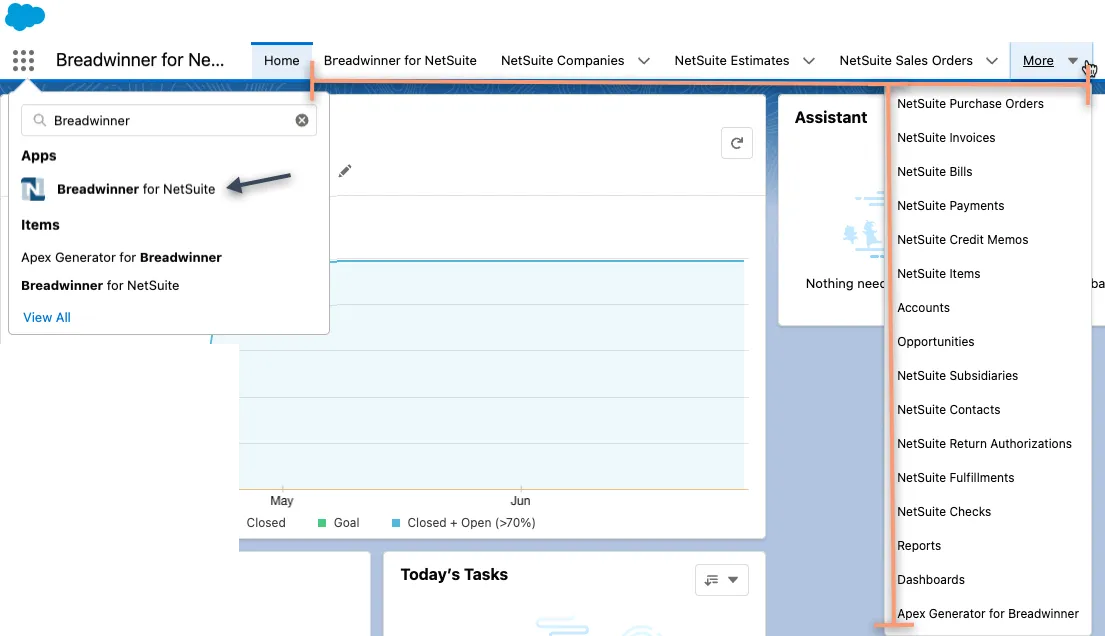Click the View All link
Viewport: 1105px width, 636px height.
47,317
